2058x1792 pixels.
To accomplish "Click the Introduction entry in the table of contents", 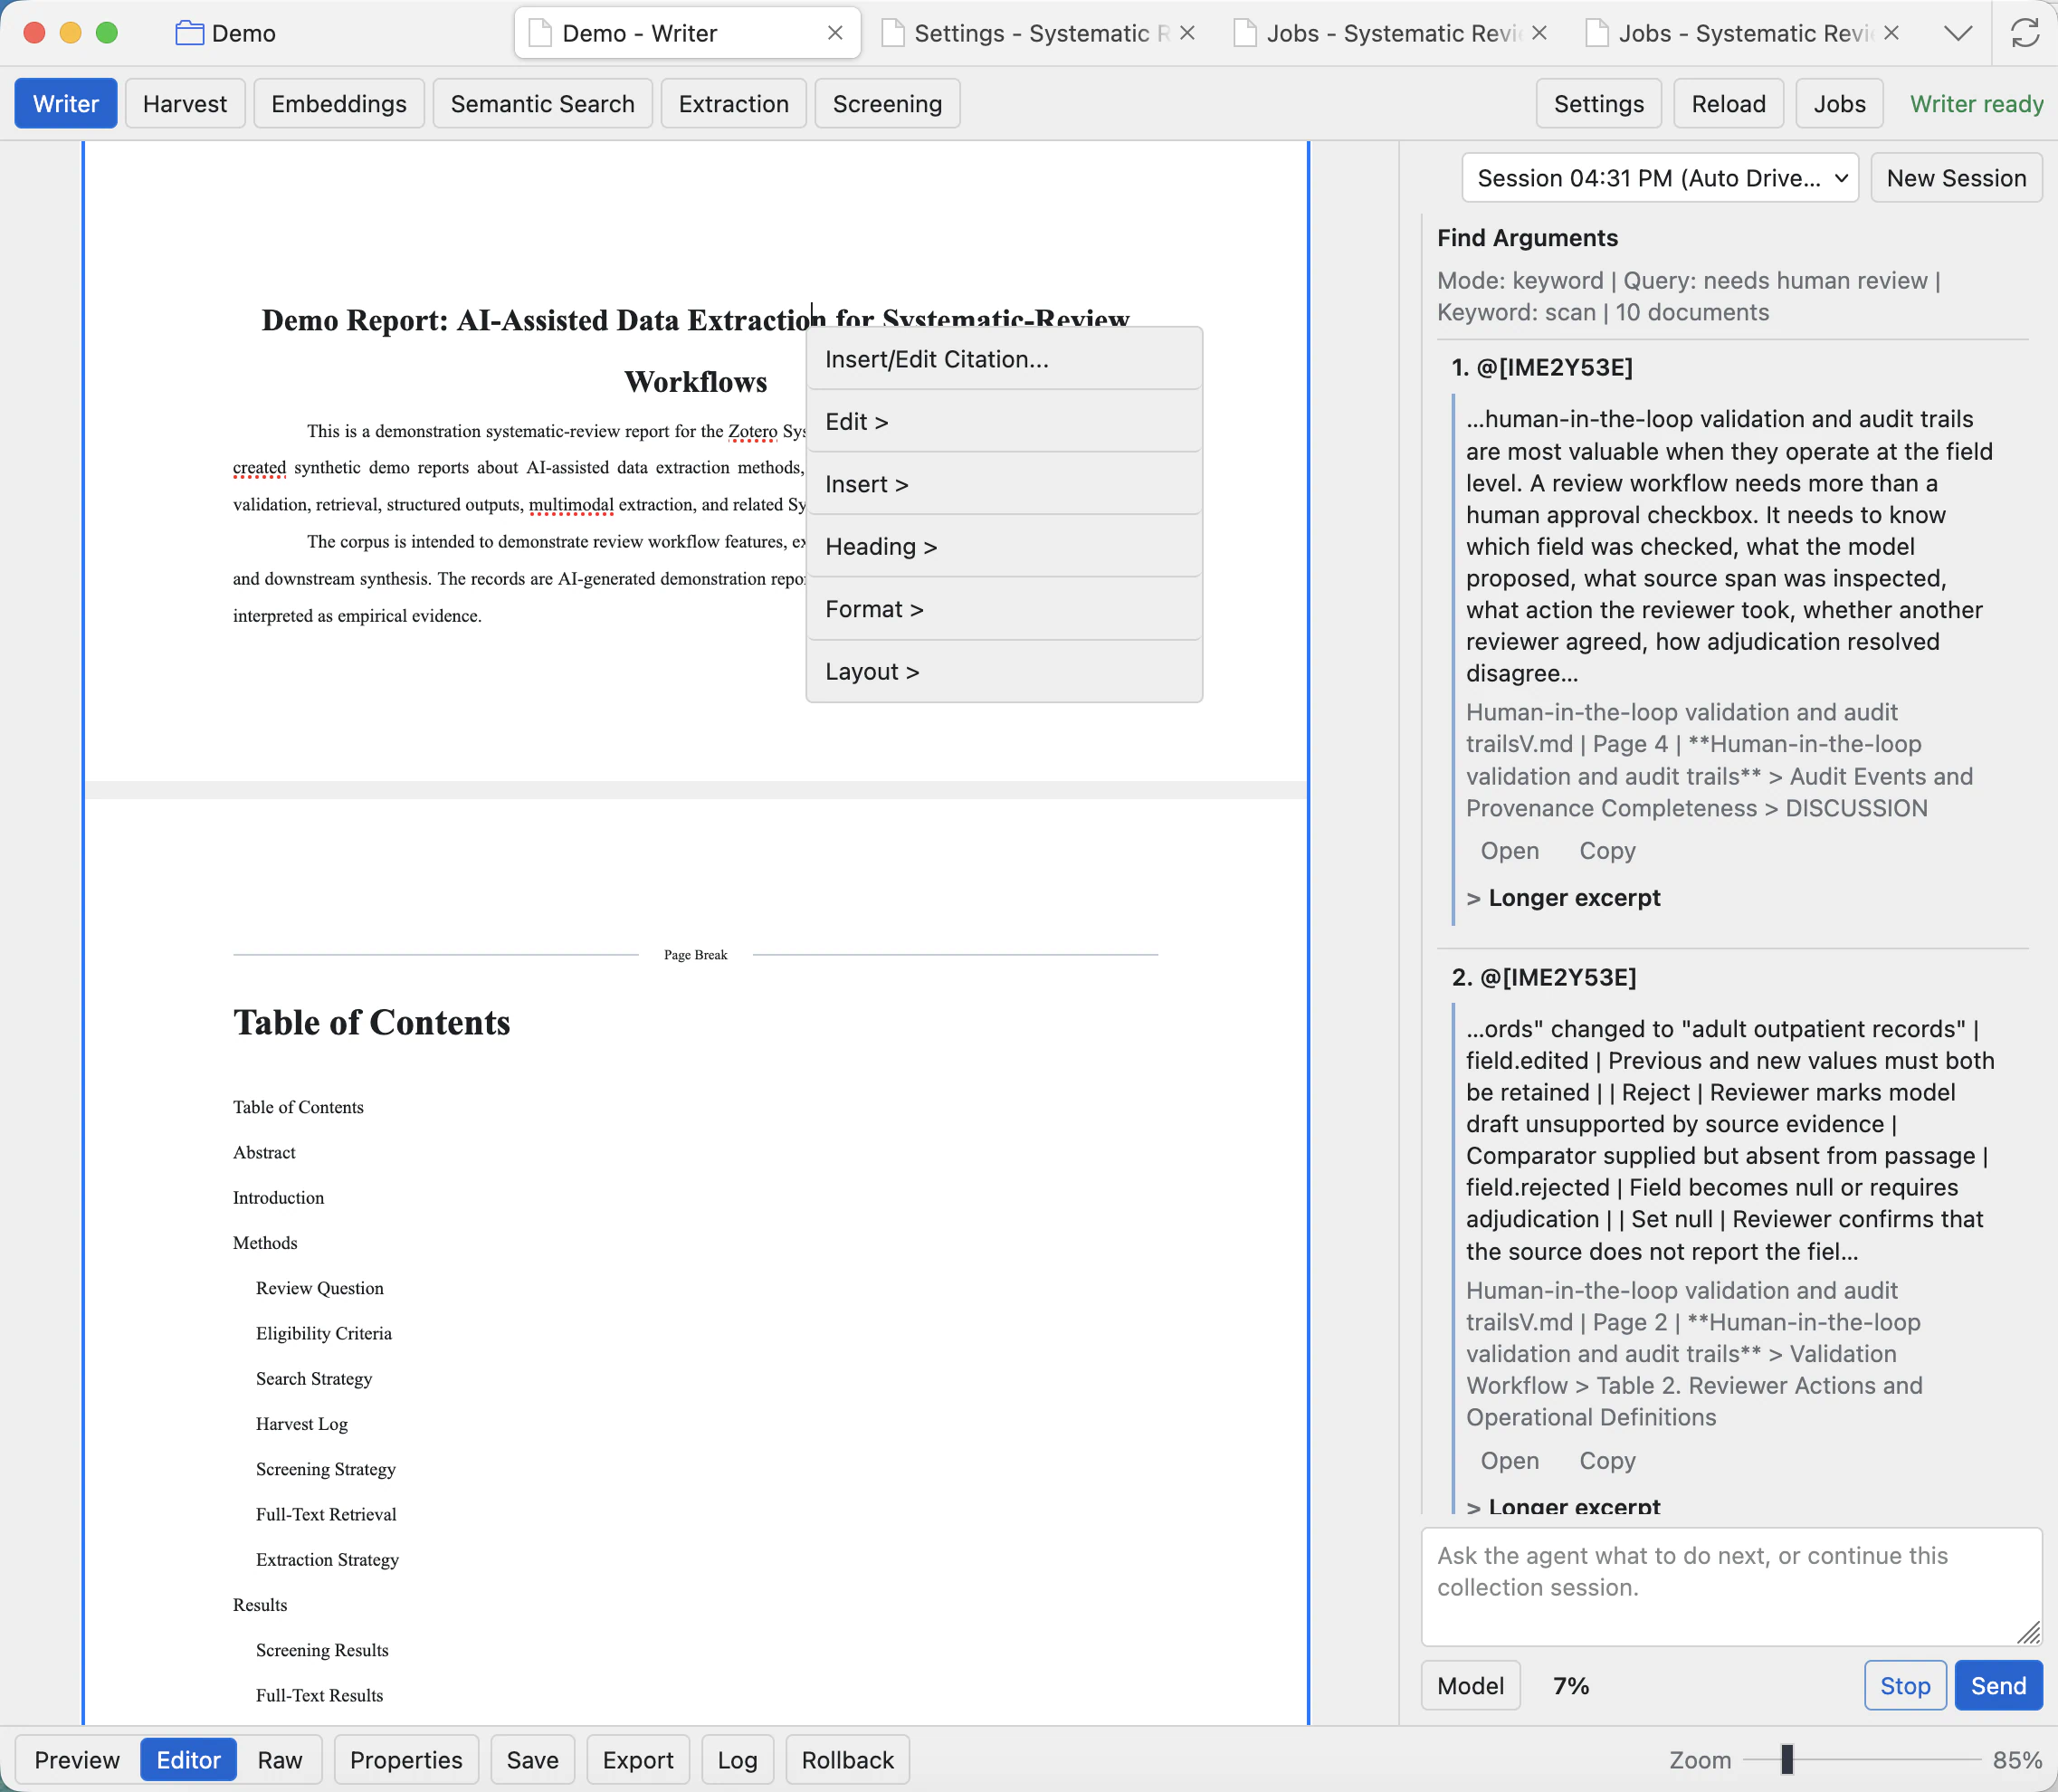I will point(278,1198).
